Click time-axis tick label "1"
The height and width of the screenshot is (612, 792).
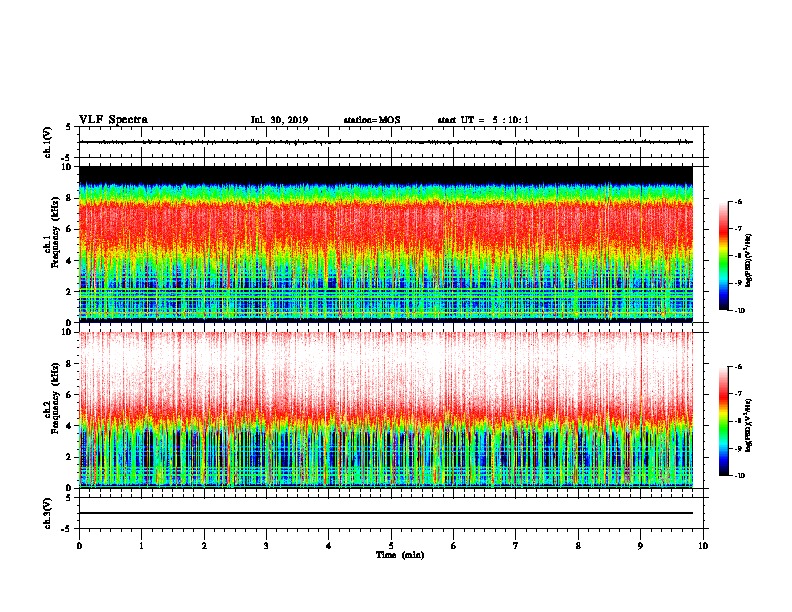[x=141, y=546]
